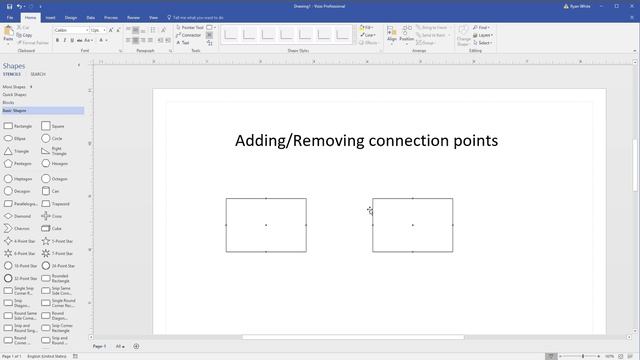640x360 pixels.
Task: Pick the Triangle shape from the stencil
Action: coord(16,151)
